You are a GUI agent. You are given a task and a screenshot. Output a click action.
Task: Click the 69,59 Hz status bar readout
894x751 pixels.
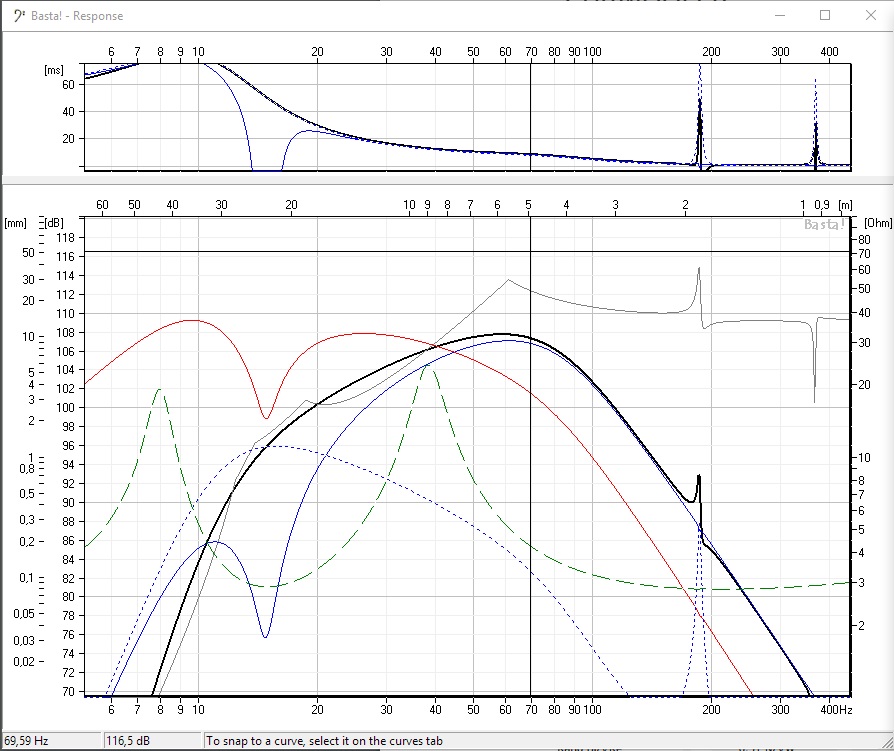[x=50, y=741]
